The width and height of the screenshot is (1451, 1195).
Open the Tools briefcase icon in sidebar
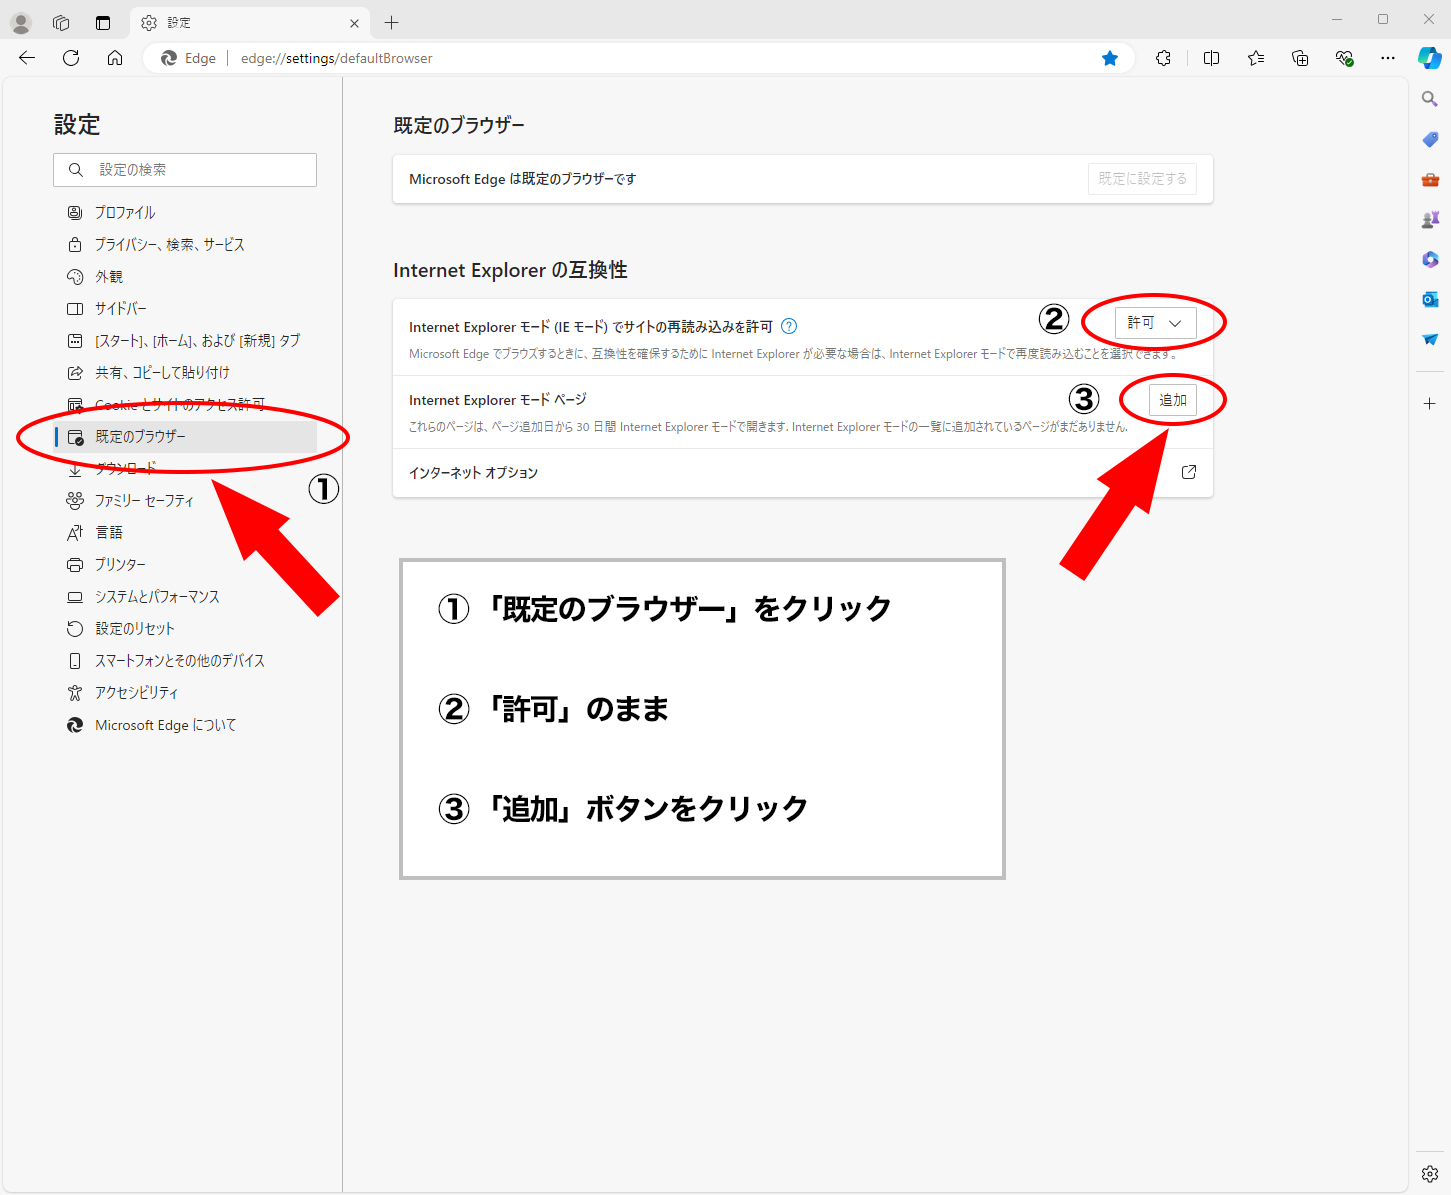tap(1430, 179)
